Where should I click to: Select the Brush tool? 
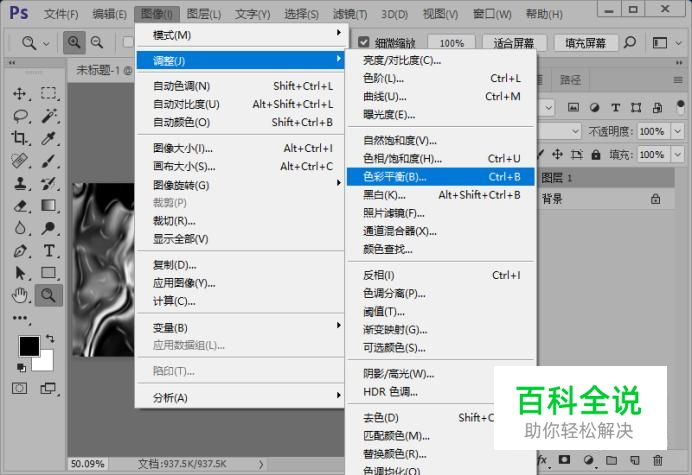48,161
